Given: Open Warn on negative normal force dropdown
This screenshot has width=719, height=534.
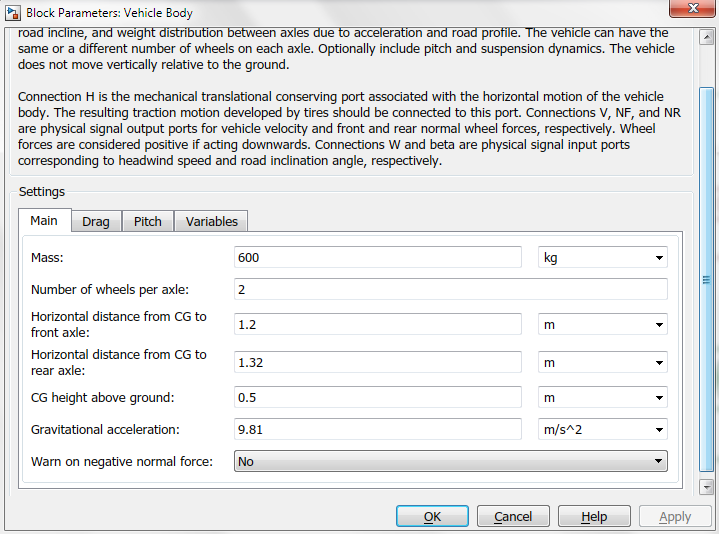Looking at the screenshot, I should tap(451, 461).
